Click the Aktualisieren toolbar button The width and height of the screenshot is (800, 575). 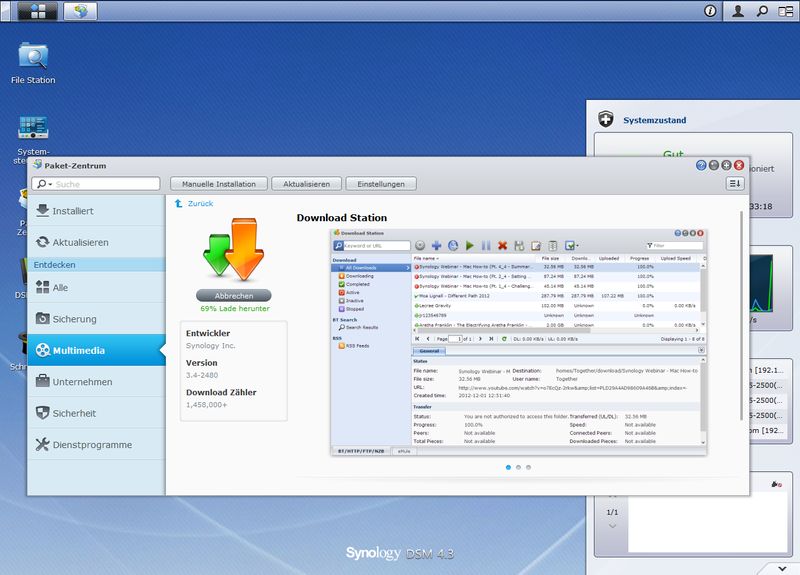point(307,184)
